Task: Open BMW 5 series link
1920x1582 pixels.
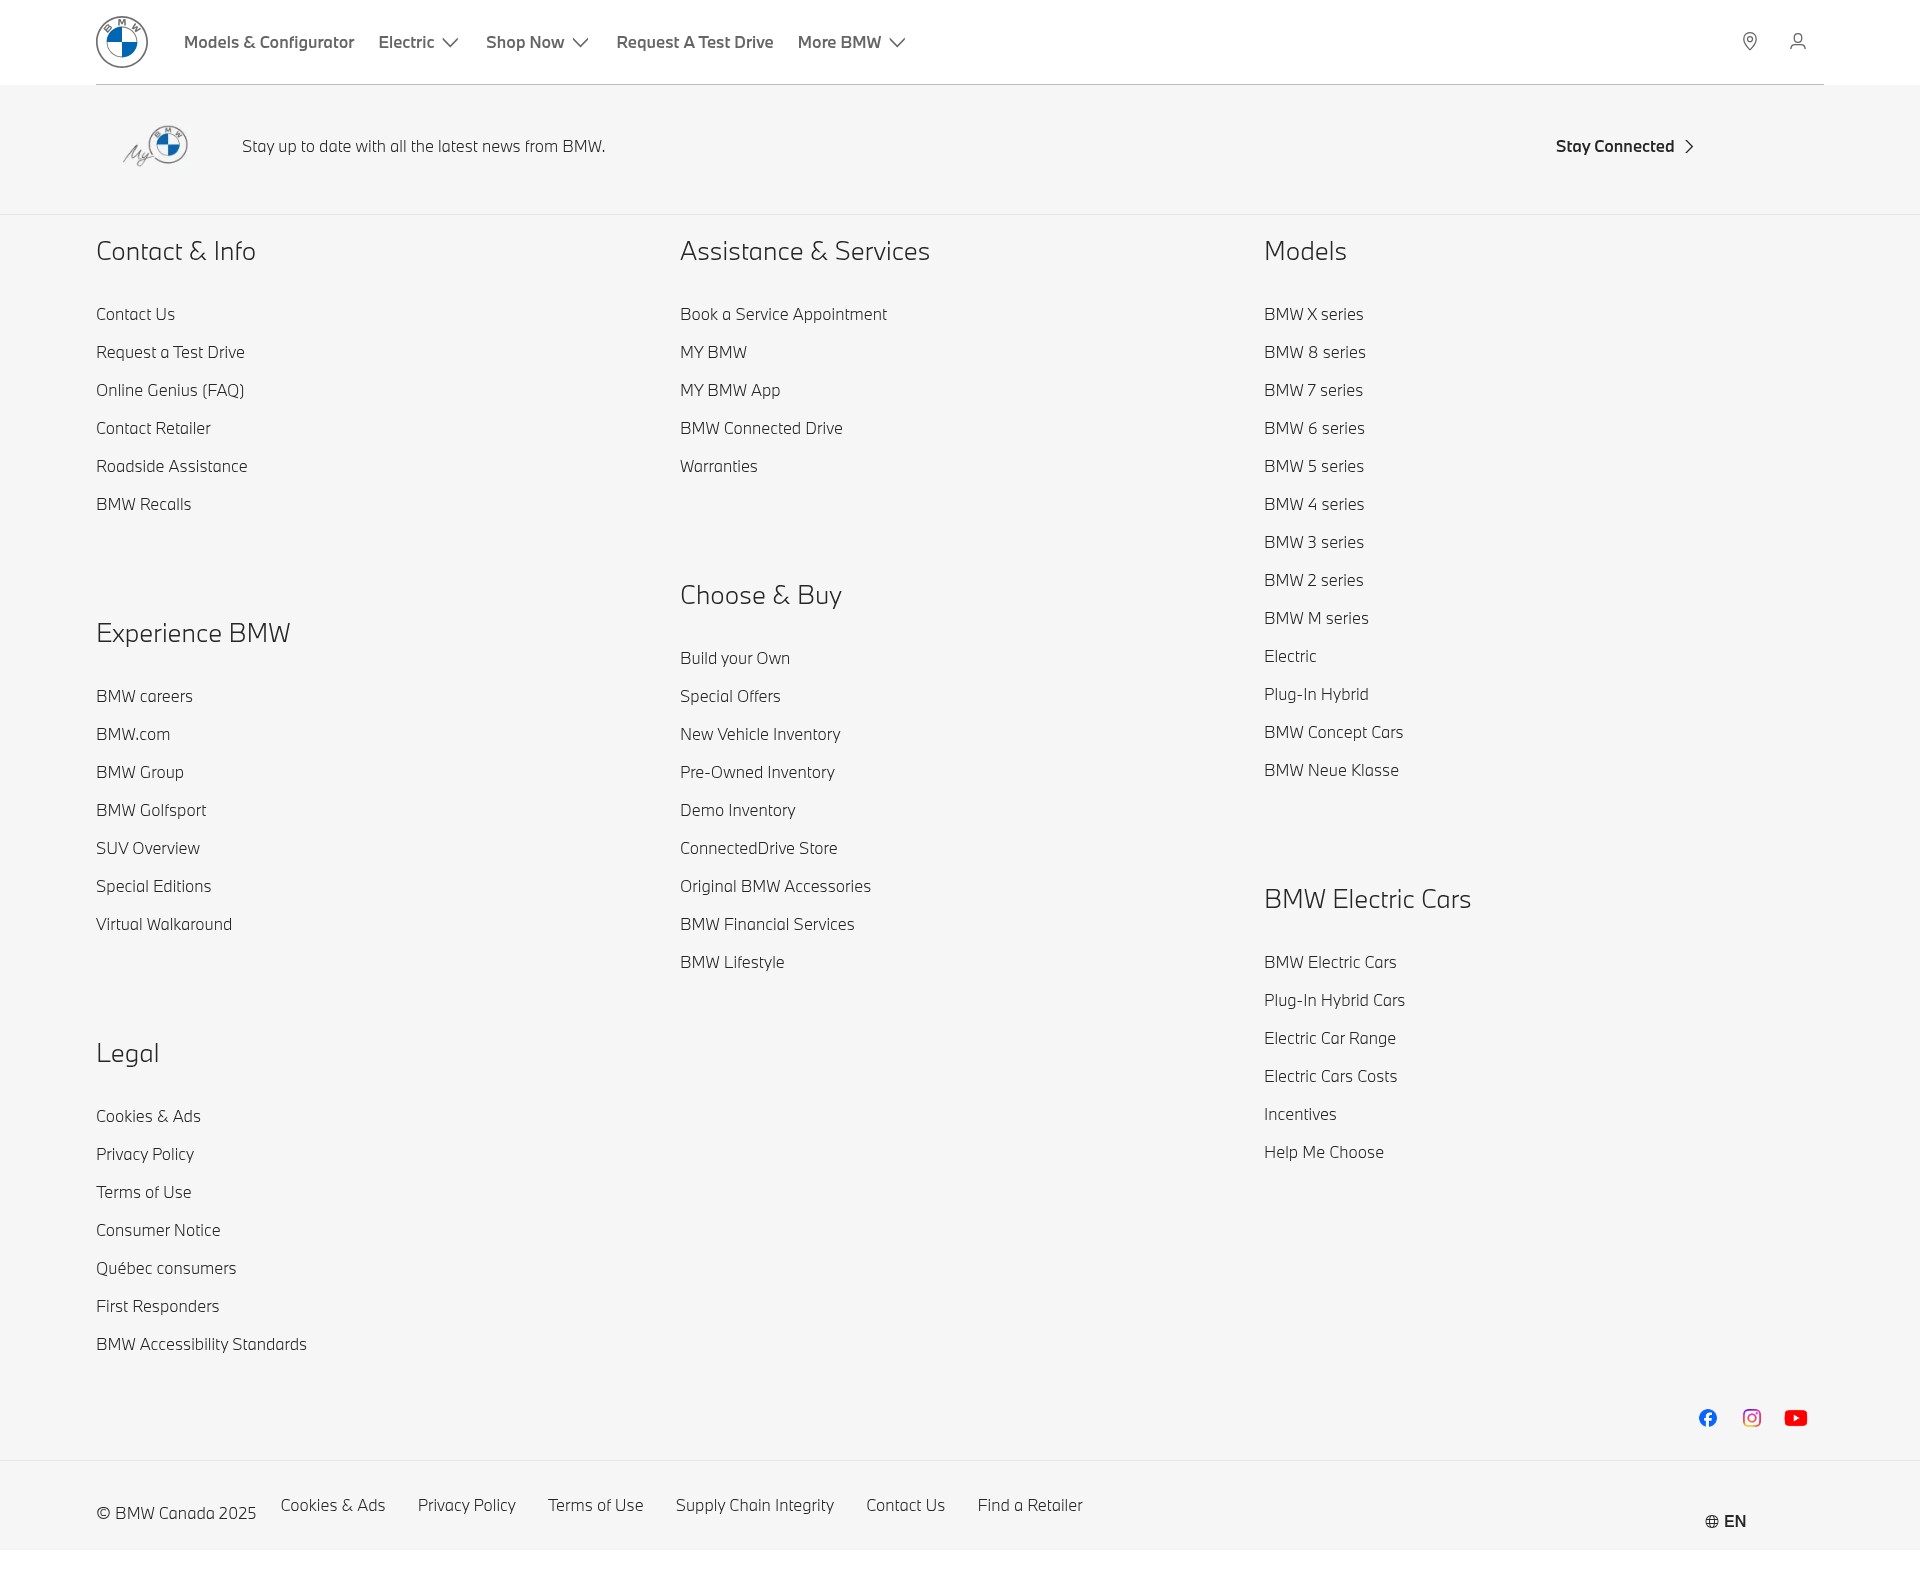Action: (x=1313, y=466)
